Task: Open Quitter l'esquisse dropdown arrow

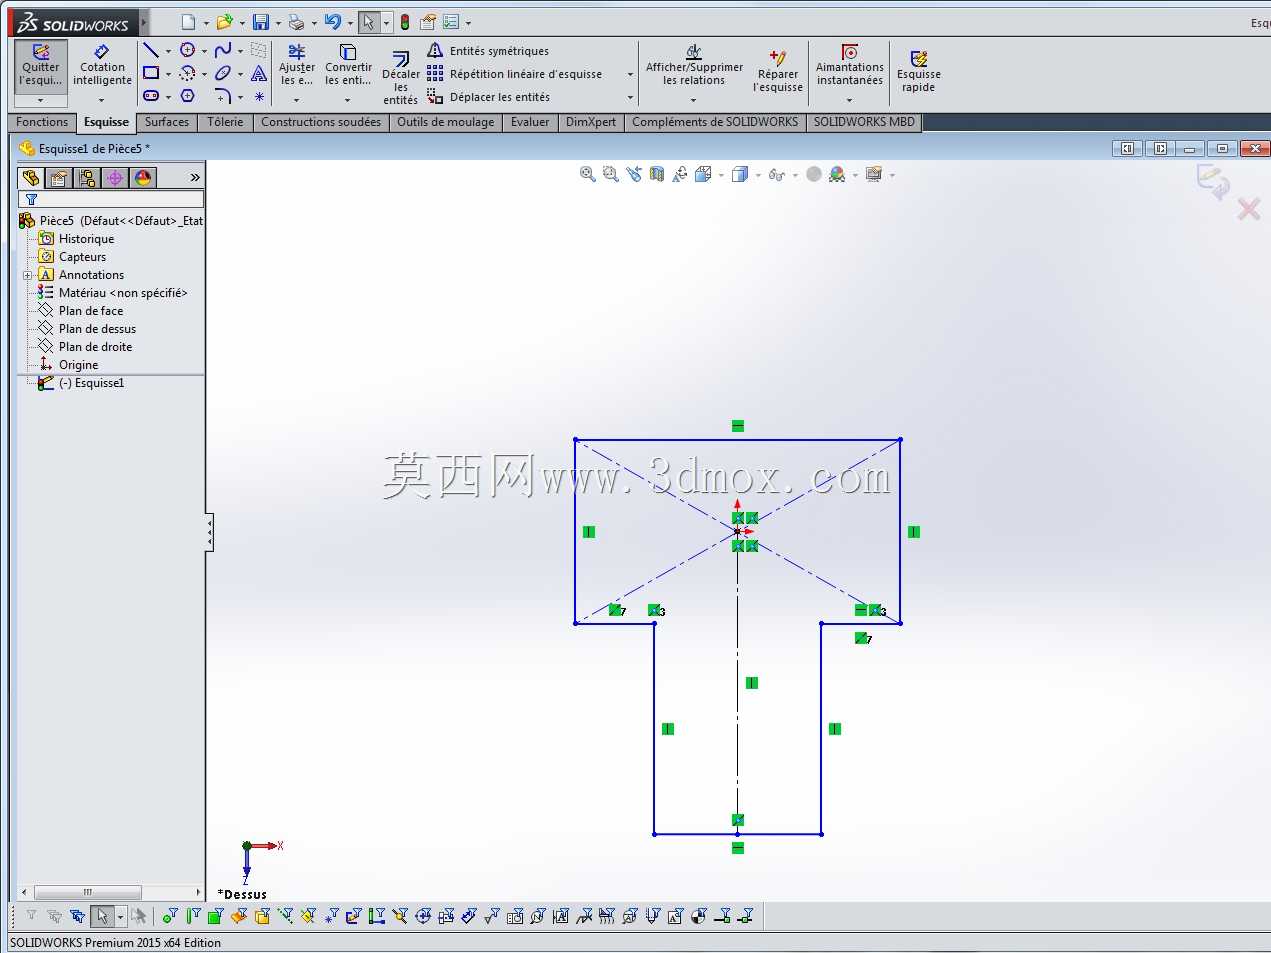Action: [x=41, y=100]
